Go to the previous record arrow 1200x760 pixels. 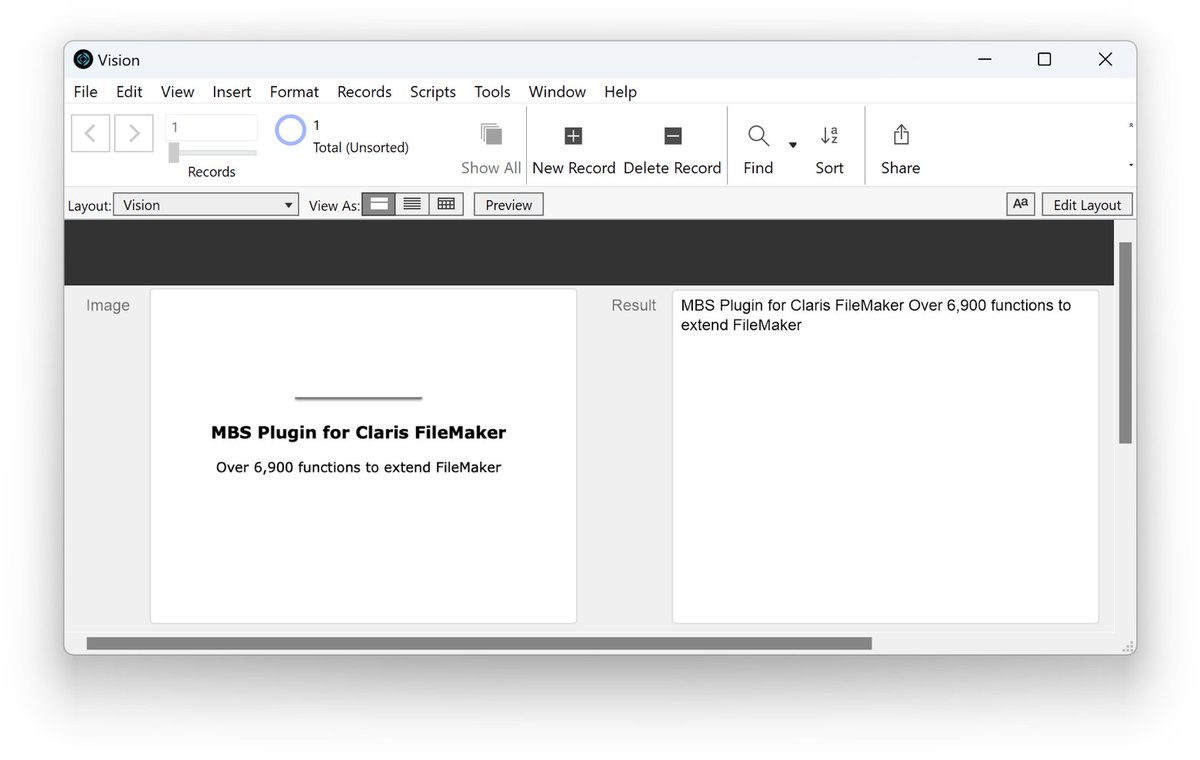pyautogui.click(x=90, y=133)
